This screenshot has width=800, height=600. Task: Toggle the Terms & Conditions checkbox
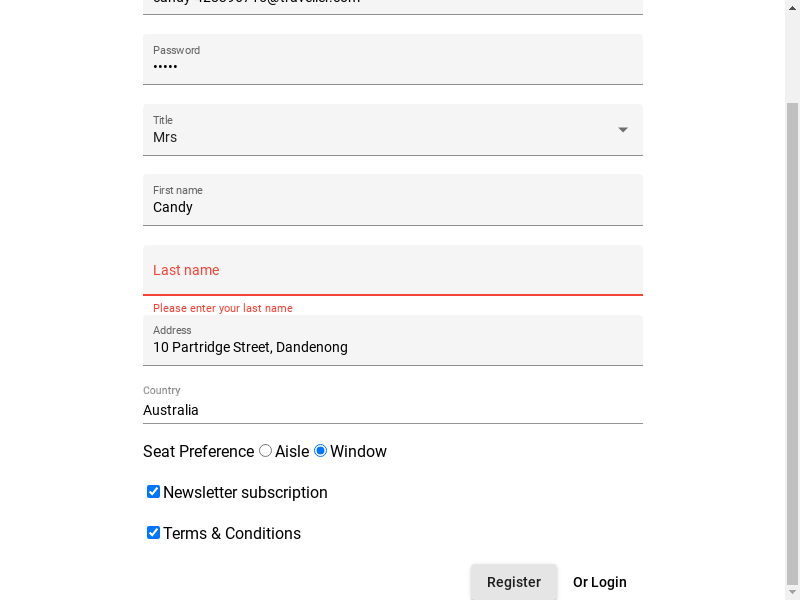[x=153, y=532]
